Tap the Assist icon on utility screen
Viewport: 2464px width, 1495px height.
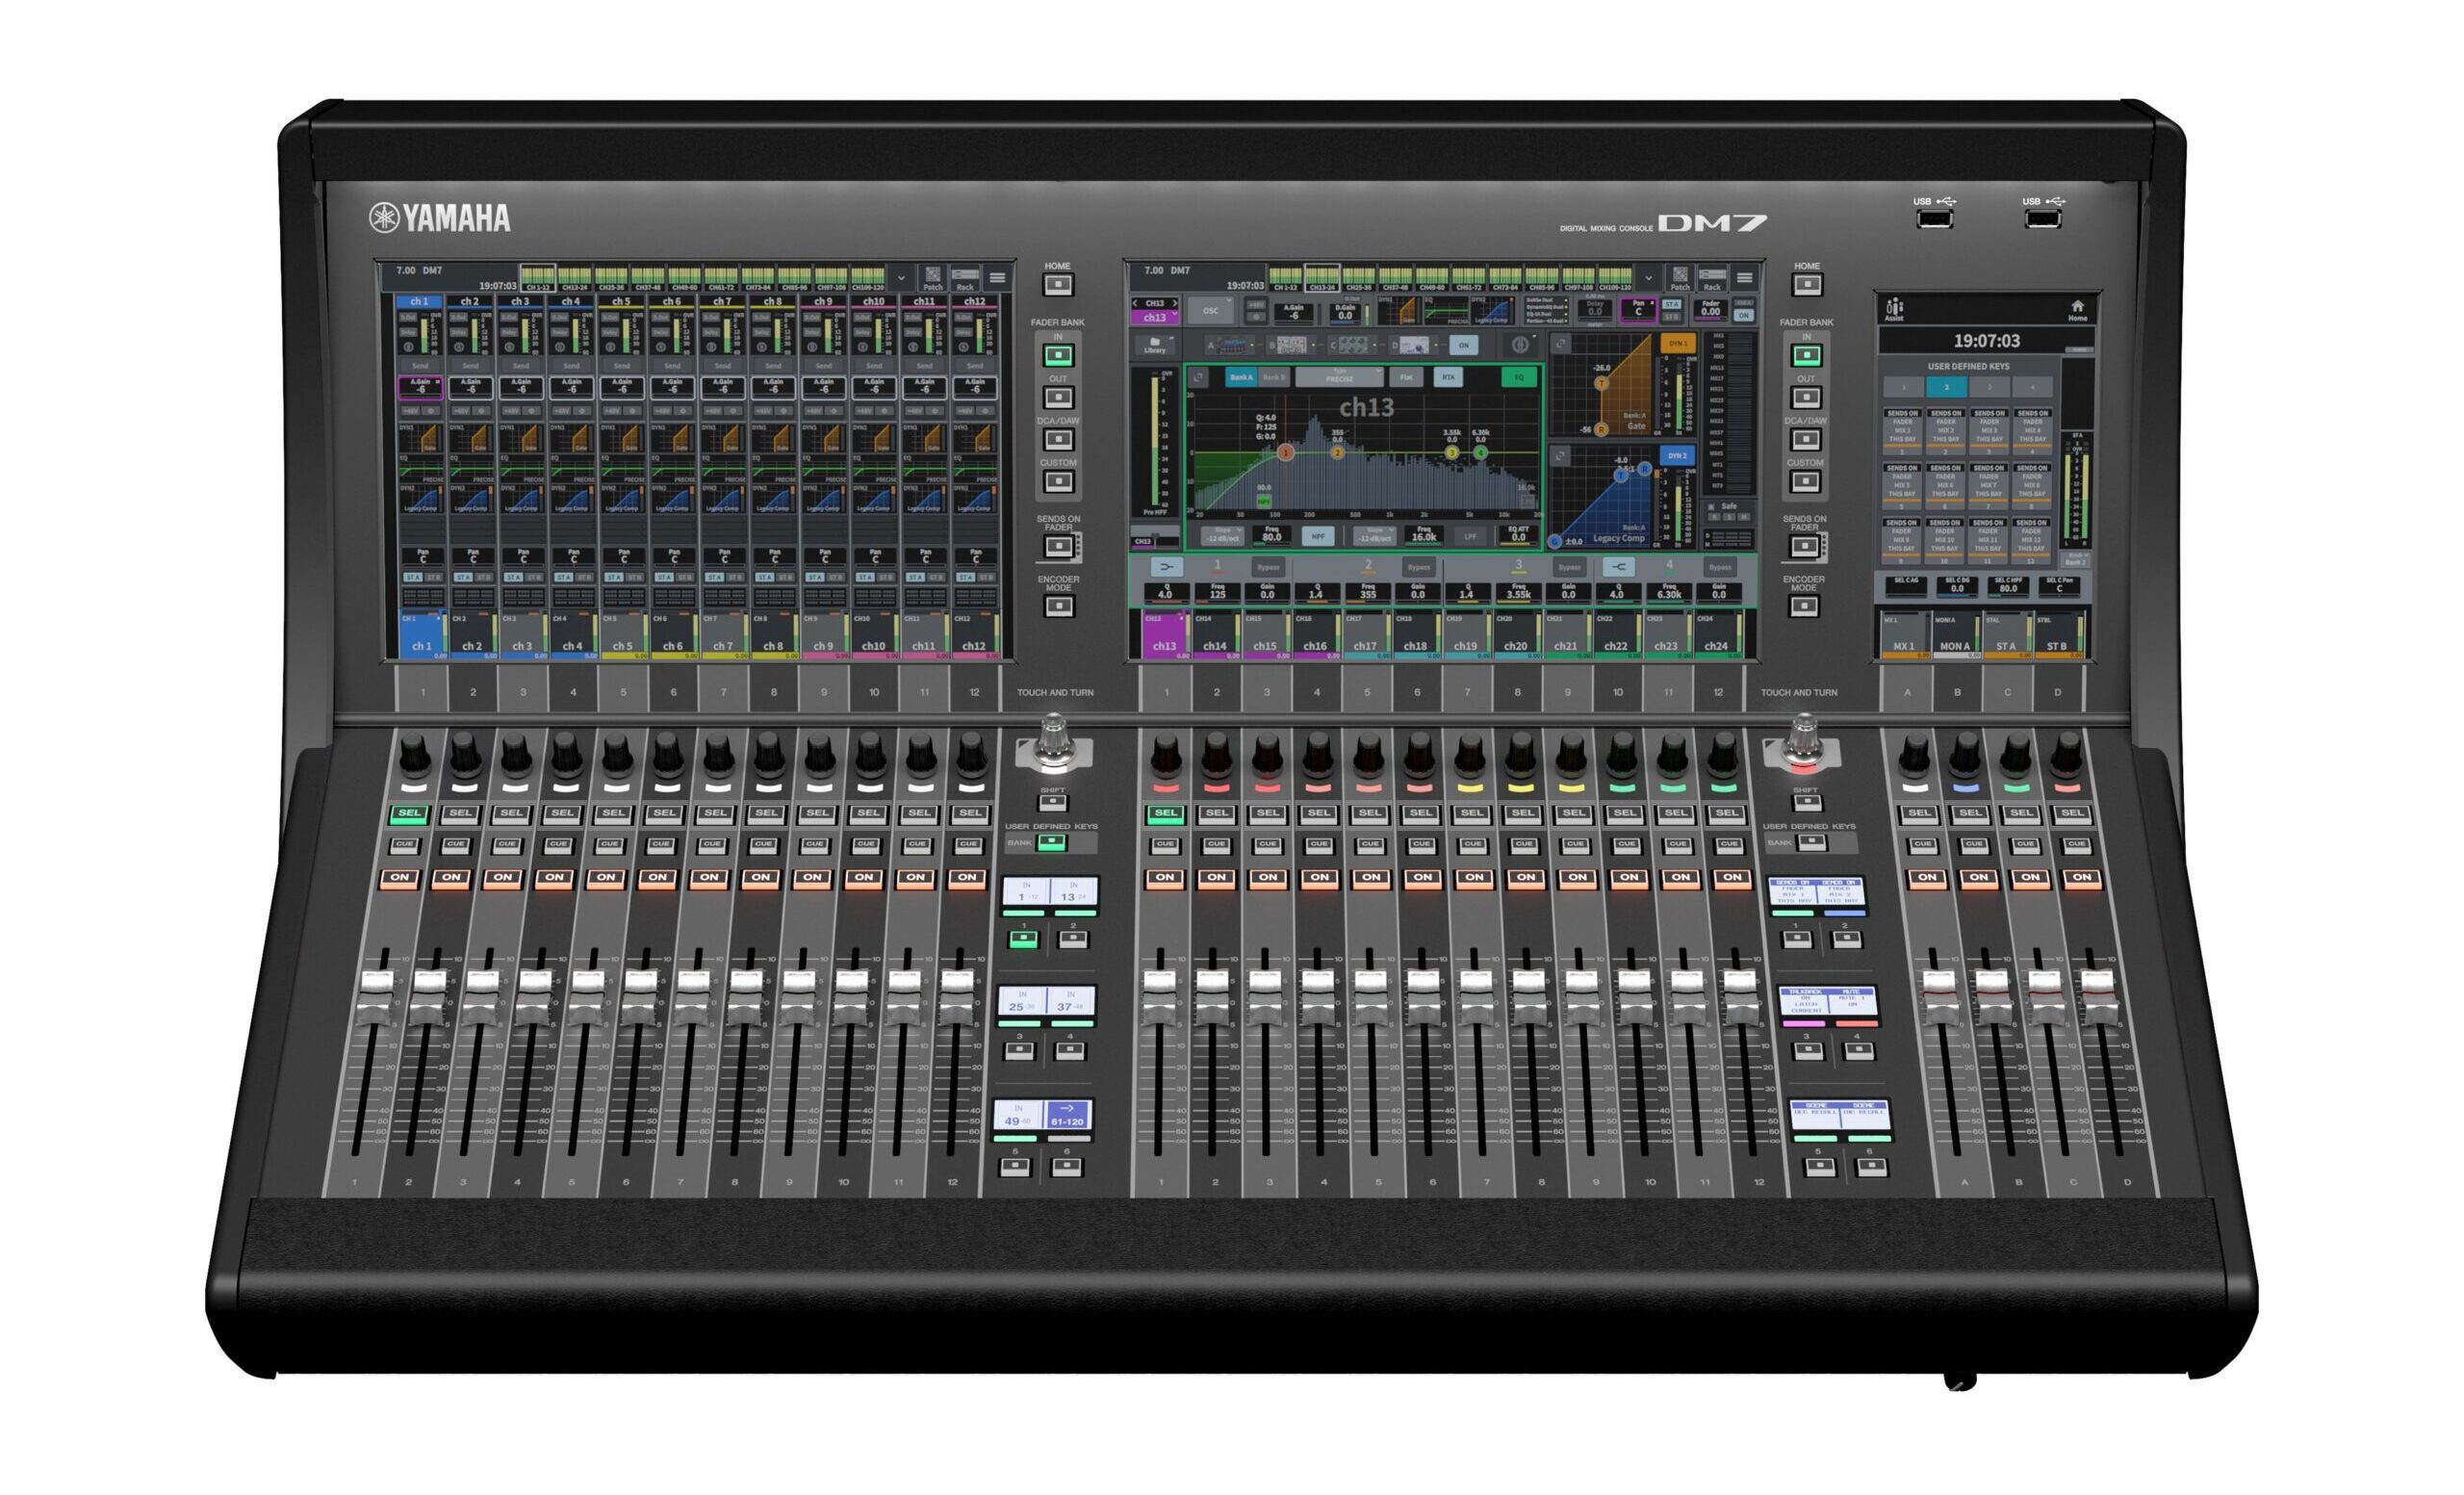[1894, 310]
